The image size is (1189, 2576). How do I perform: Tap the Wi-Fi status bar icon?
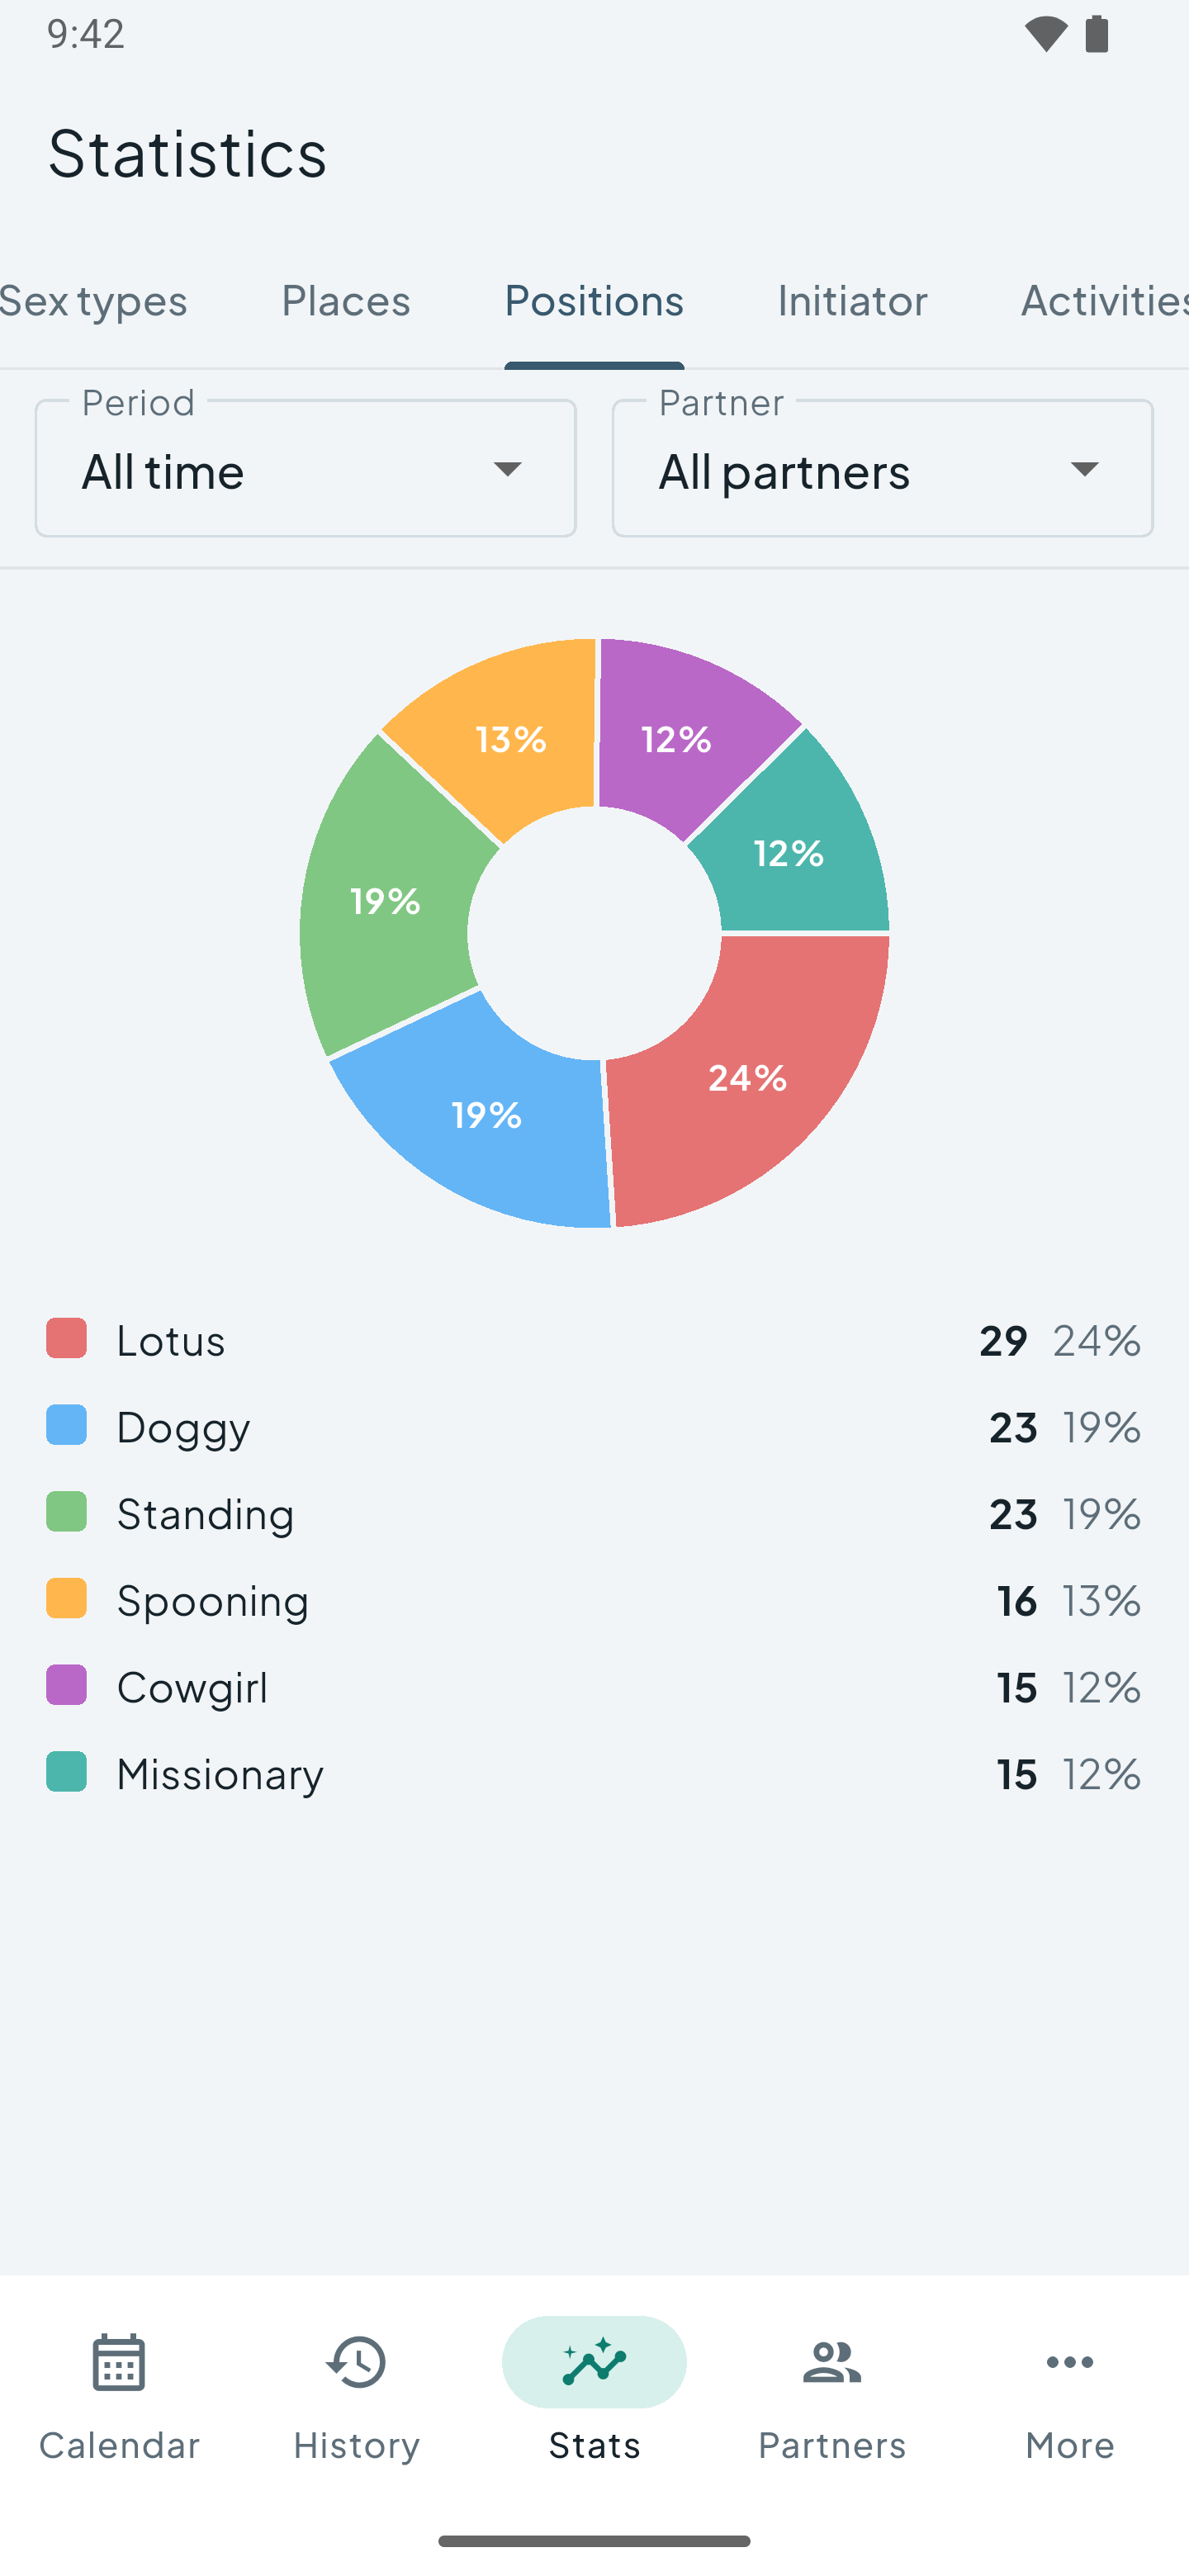1046,35
